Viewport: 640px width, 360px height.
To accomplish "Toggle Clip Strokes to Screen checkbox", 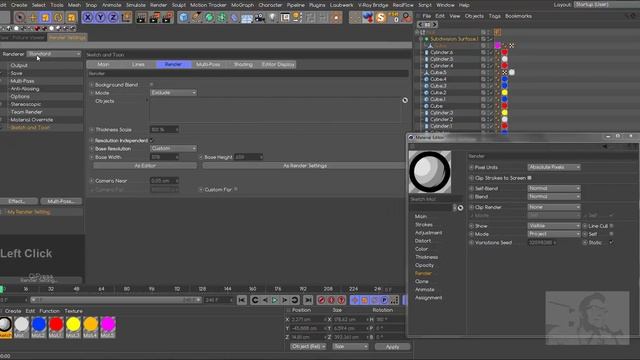I will point(529,178).
